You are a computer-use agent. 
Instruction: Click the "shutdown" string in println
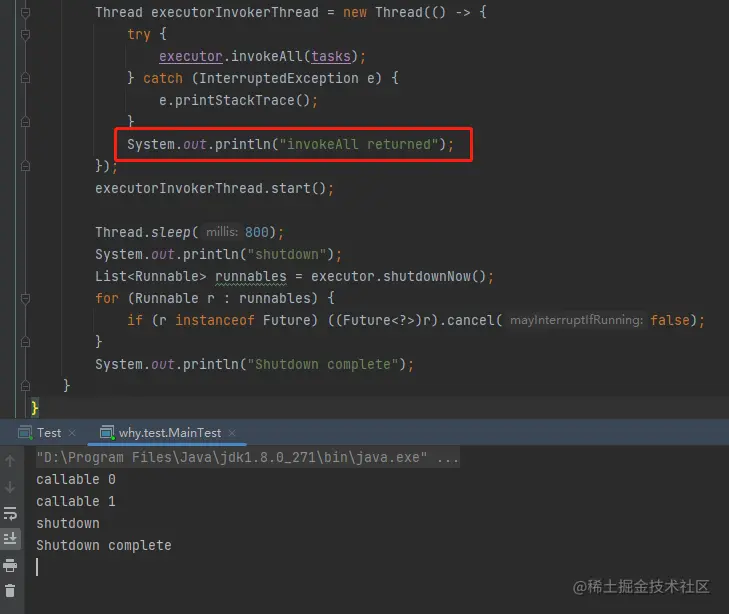coord(287,254)
